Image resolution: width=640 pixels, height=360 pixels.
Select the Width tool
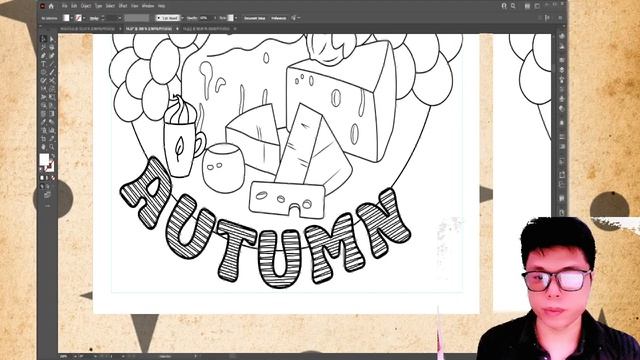[x=44, y=97]
